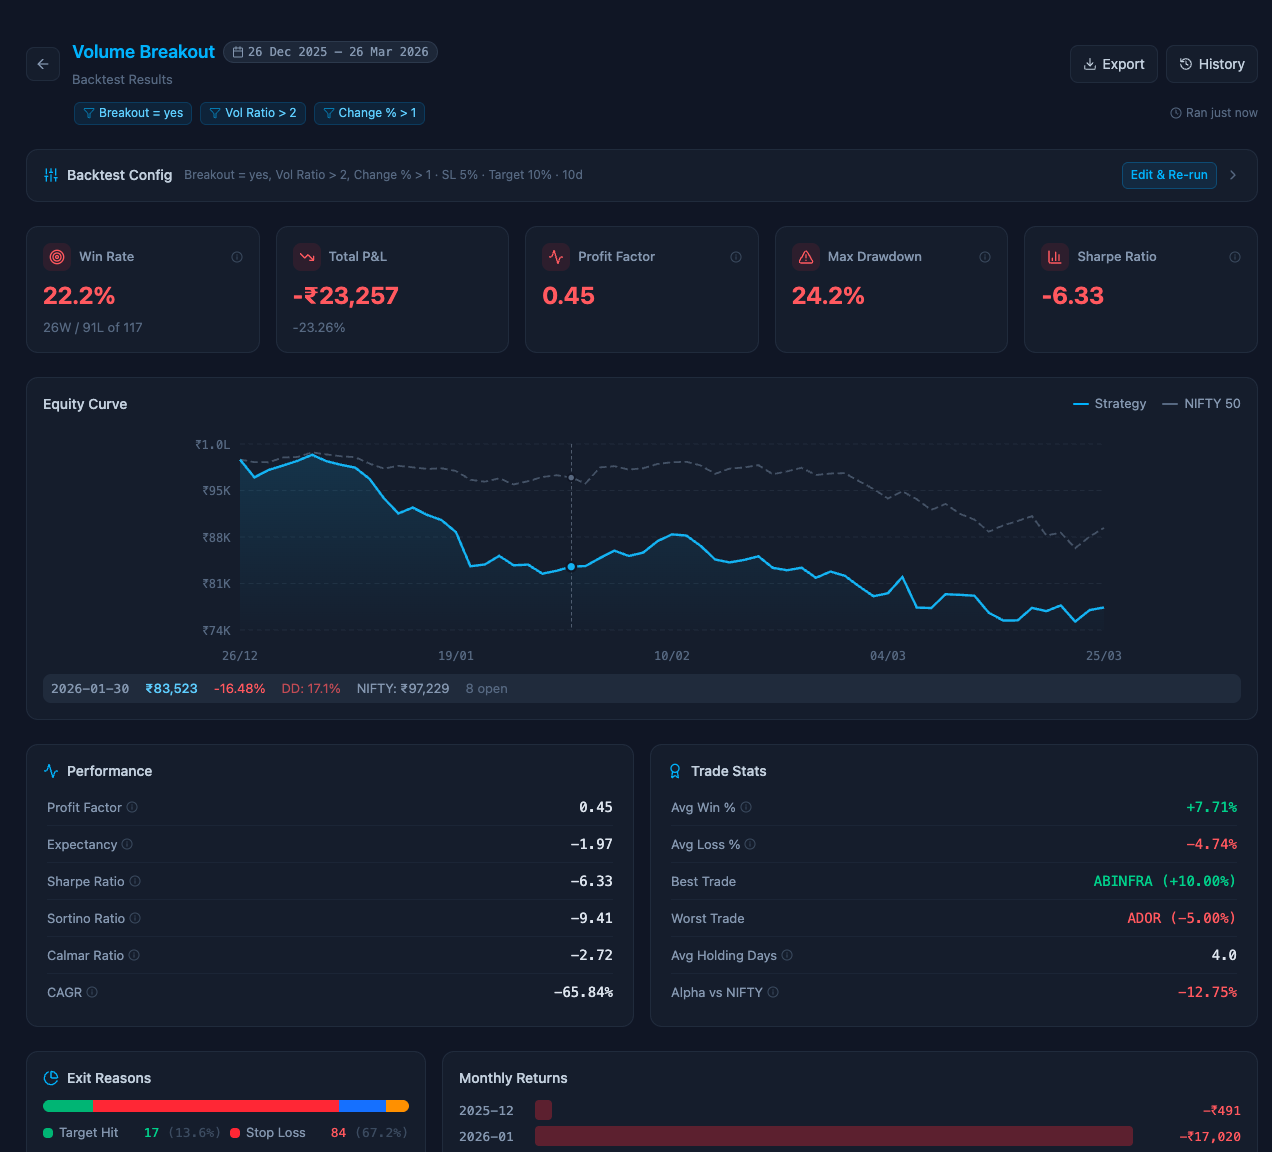This screenshot has width=1272, height=1152.
Task: Click the alert triangle icon on Max Drawdown card
Action: point(806,257)
